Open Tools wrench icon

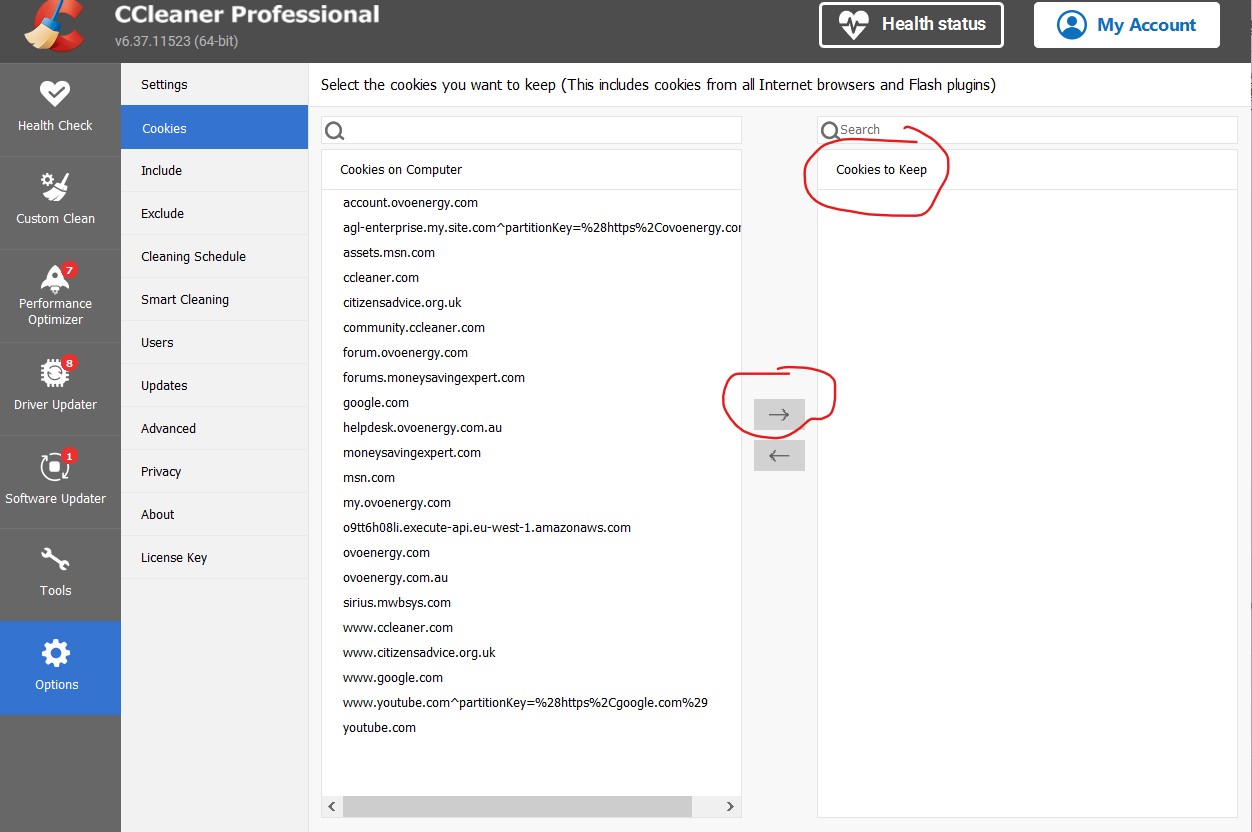pos(55,560)
